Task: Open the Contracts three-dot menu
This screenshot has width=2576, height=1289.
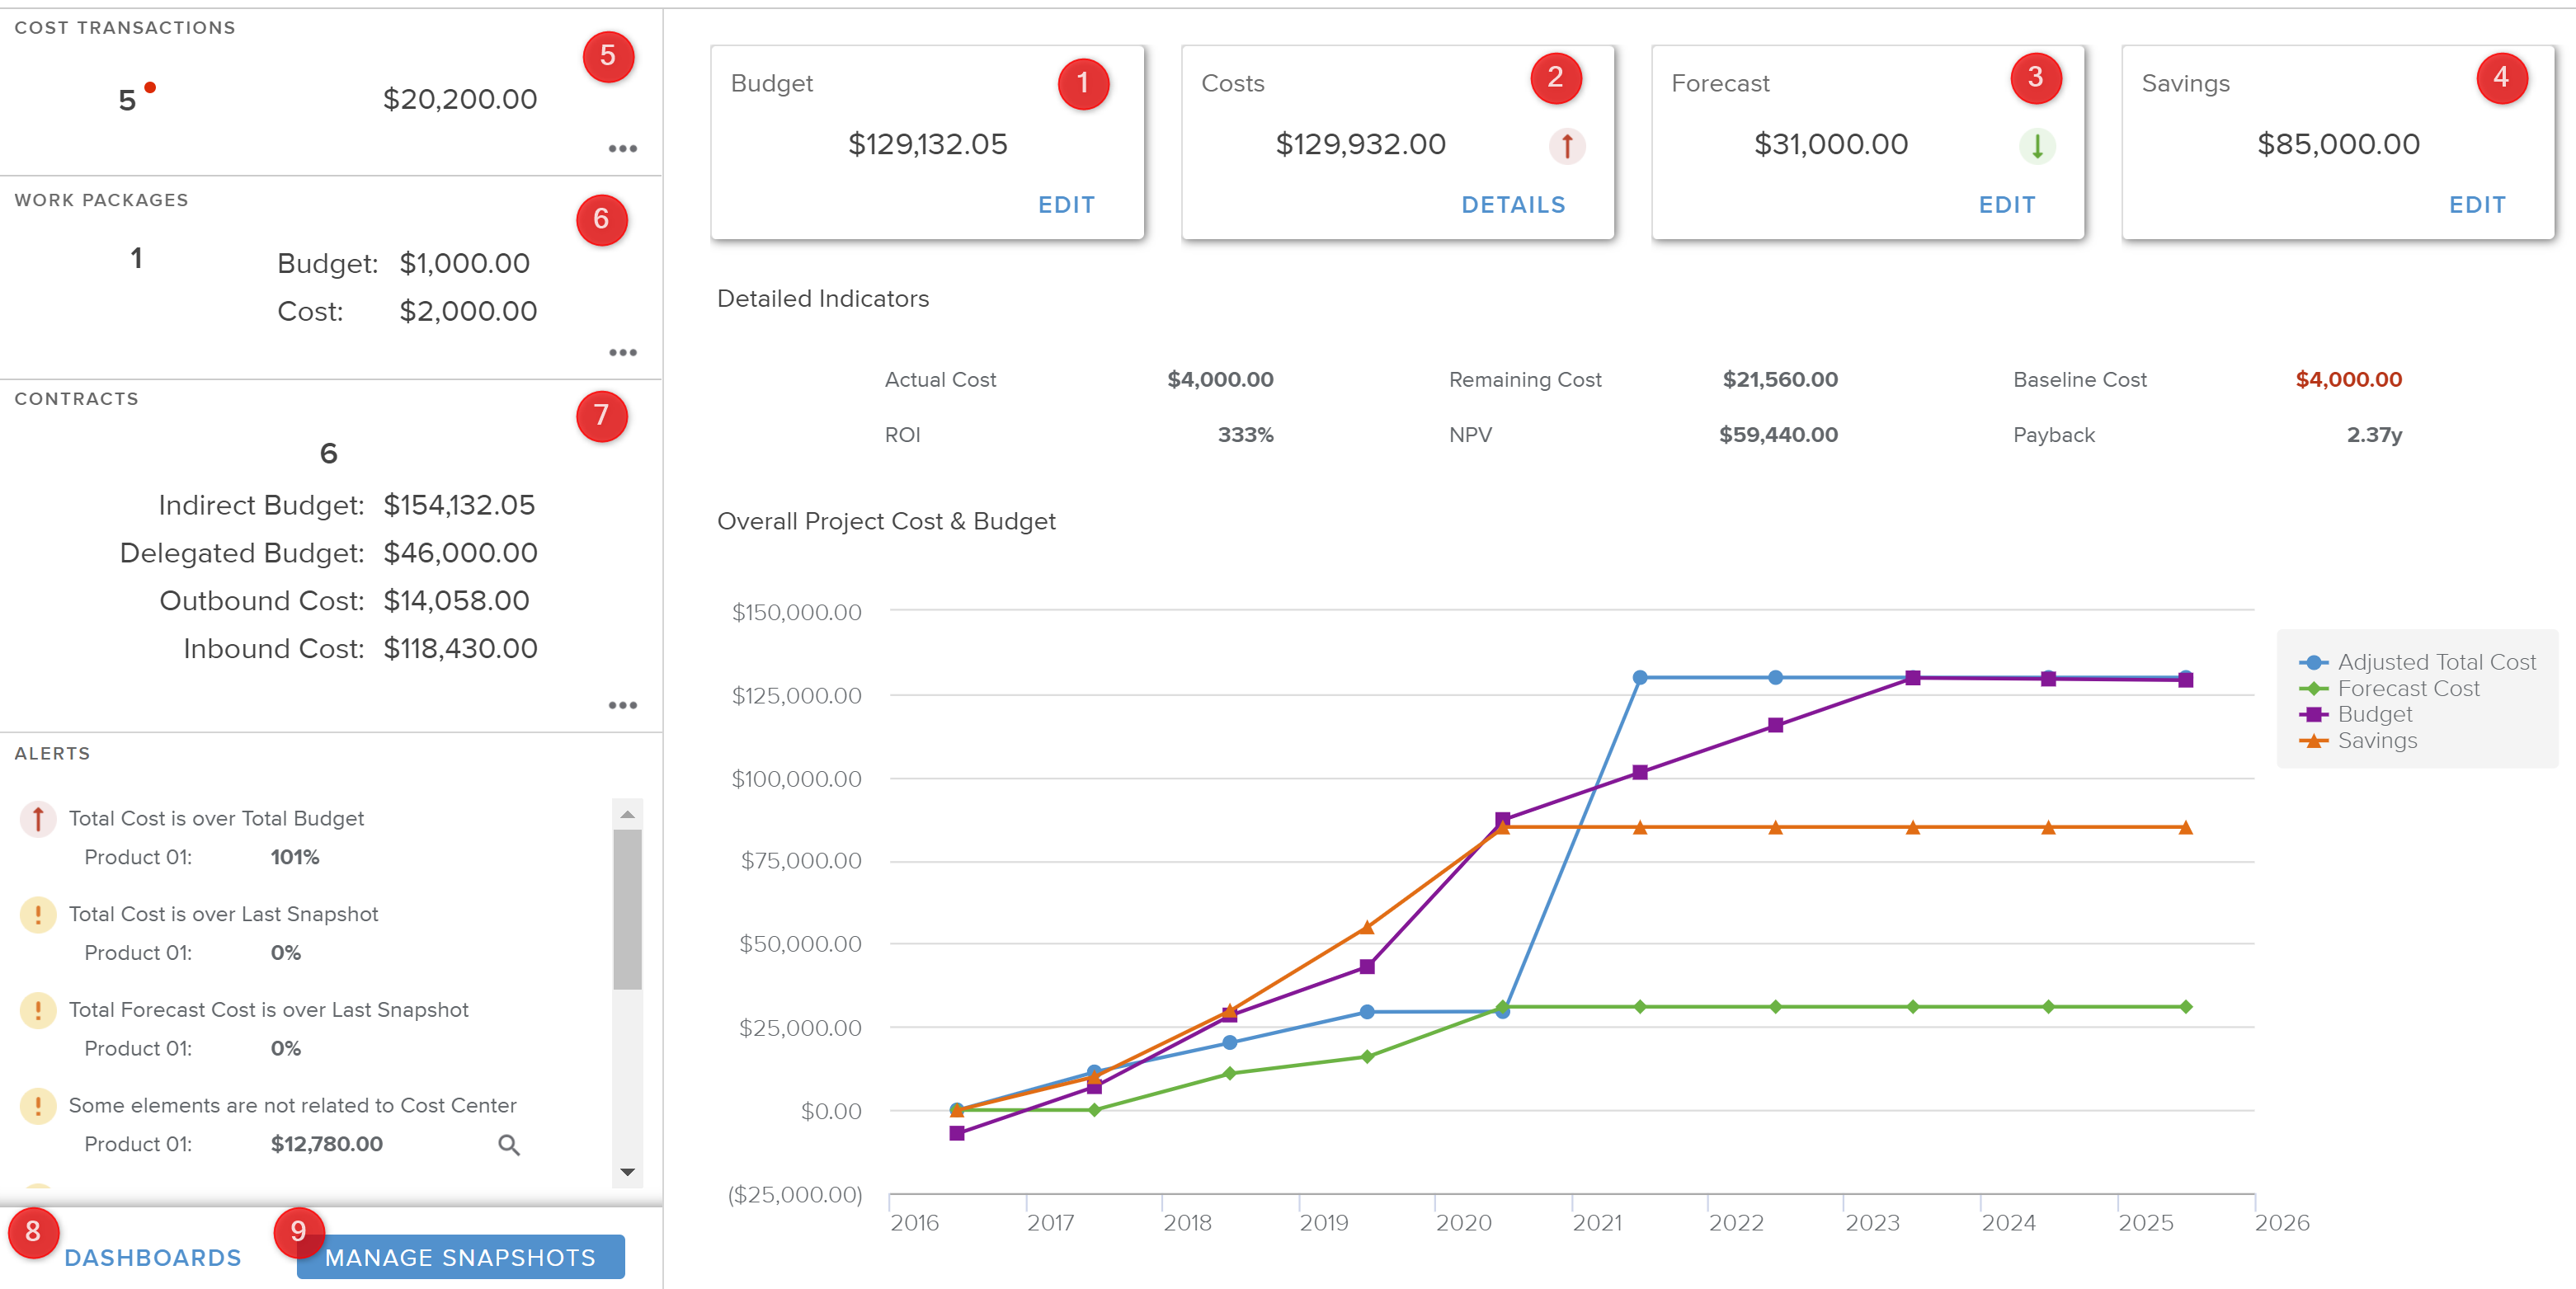Action: coord(622,706)
